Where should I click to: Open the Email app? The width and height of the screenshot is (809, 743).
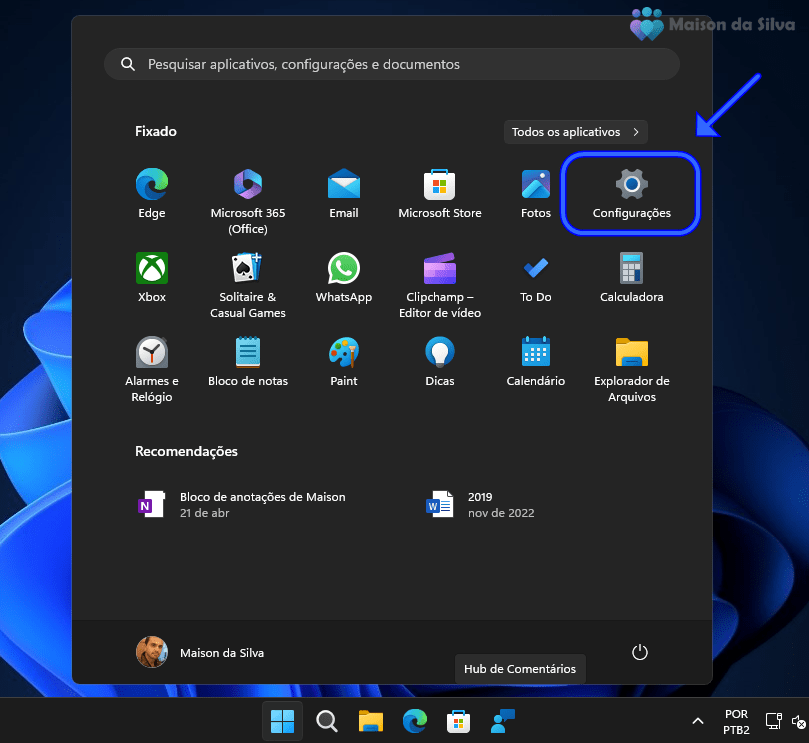[344, 193]
